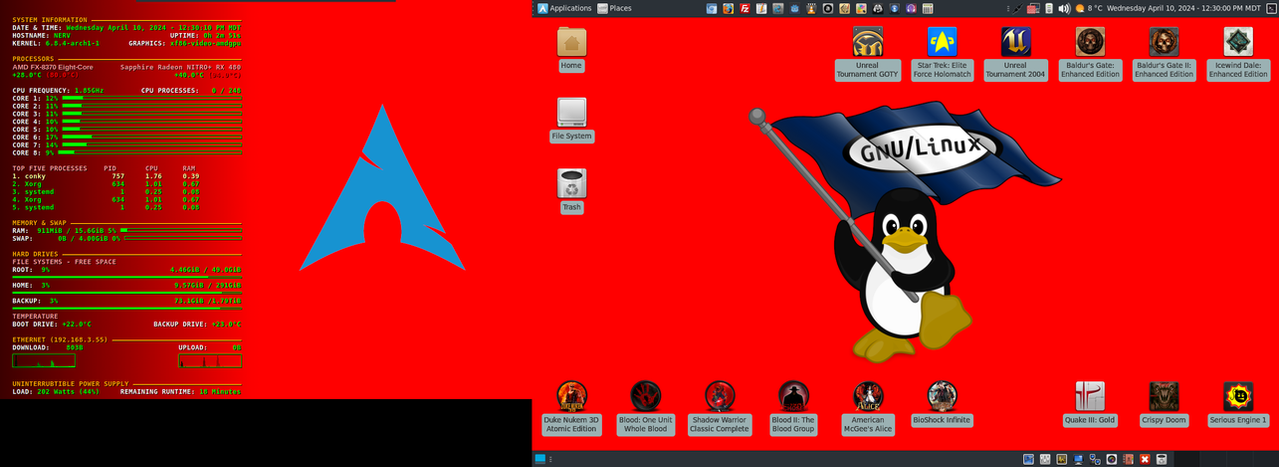The width and height of the screenshot is (1279, 467).
Task: Click the show desktop button in bottom panel
Action: [x=540, y=459]
